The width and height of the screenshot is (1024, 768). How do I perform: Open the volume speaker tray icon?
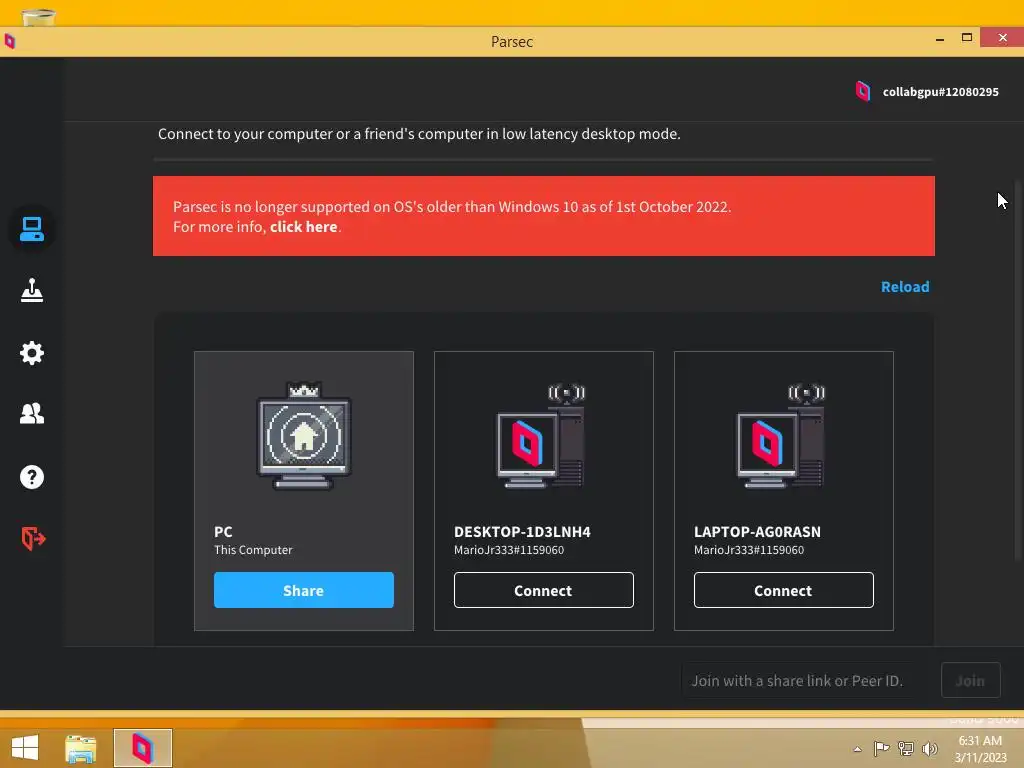(930, 748)
